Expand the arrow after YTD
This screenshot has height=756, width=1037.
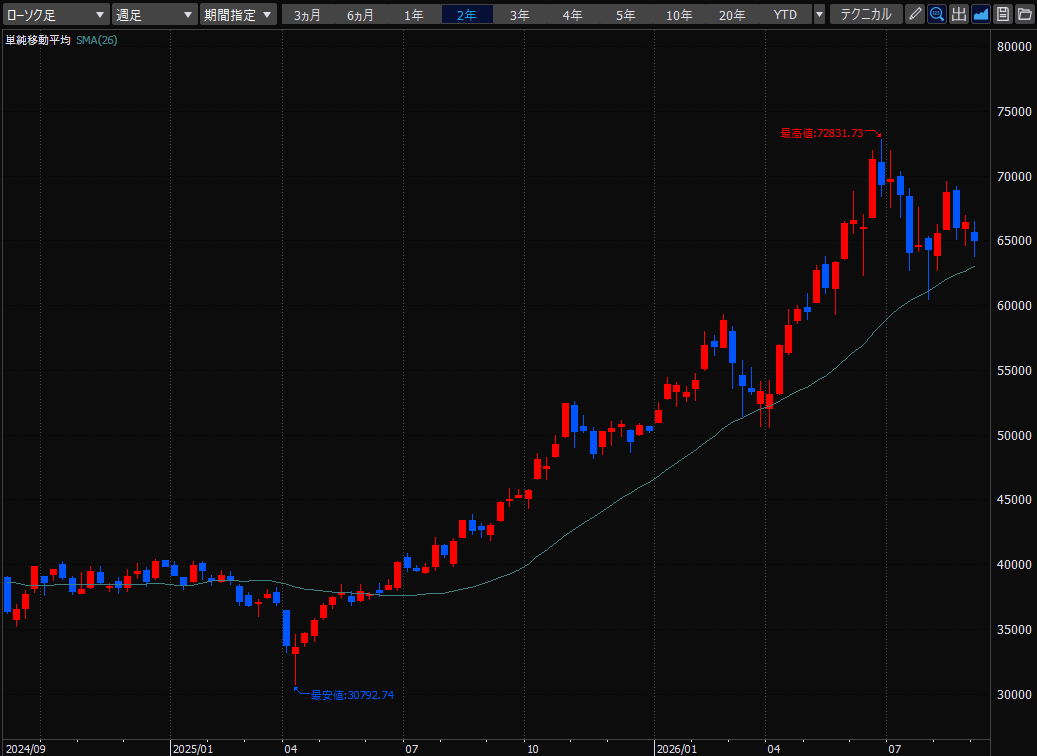[x=819, y=14]
